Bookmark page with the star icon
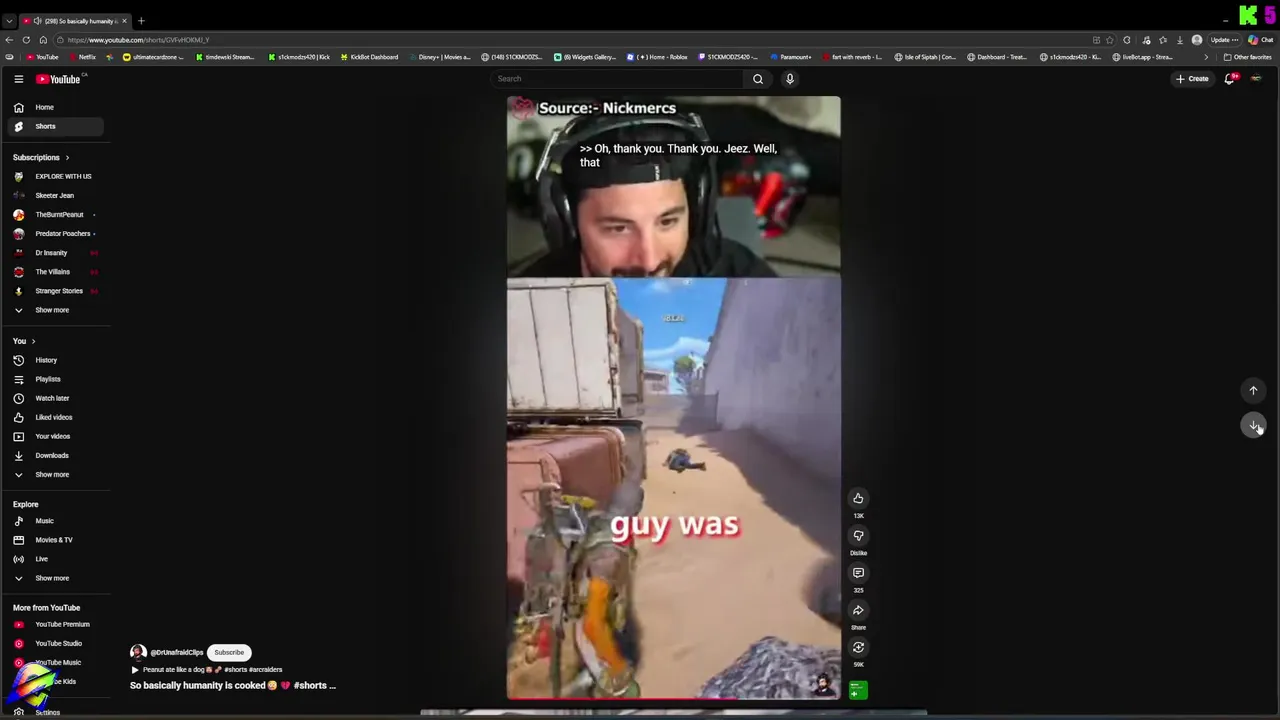The width and height of the screenshot is (1280, 720). [x=1109, y=40]
